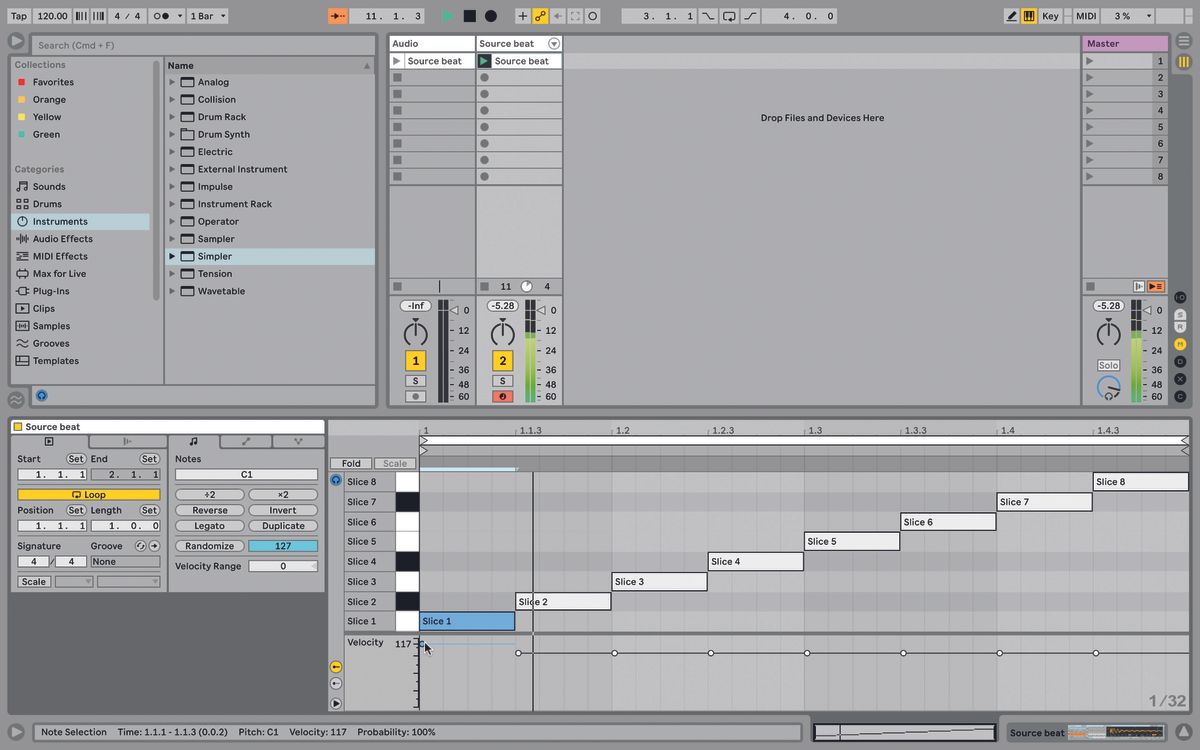
Task: Solo the Master track
Action: [x=1108, y=364]
